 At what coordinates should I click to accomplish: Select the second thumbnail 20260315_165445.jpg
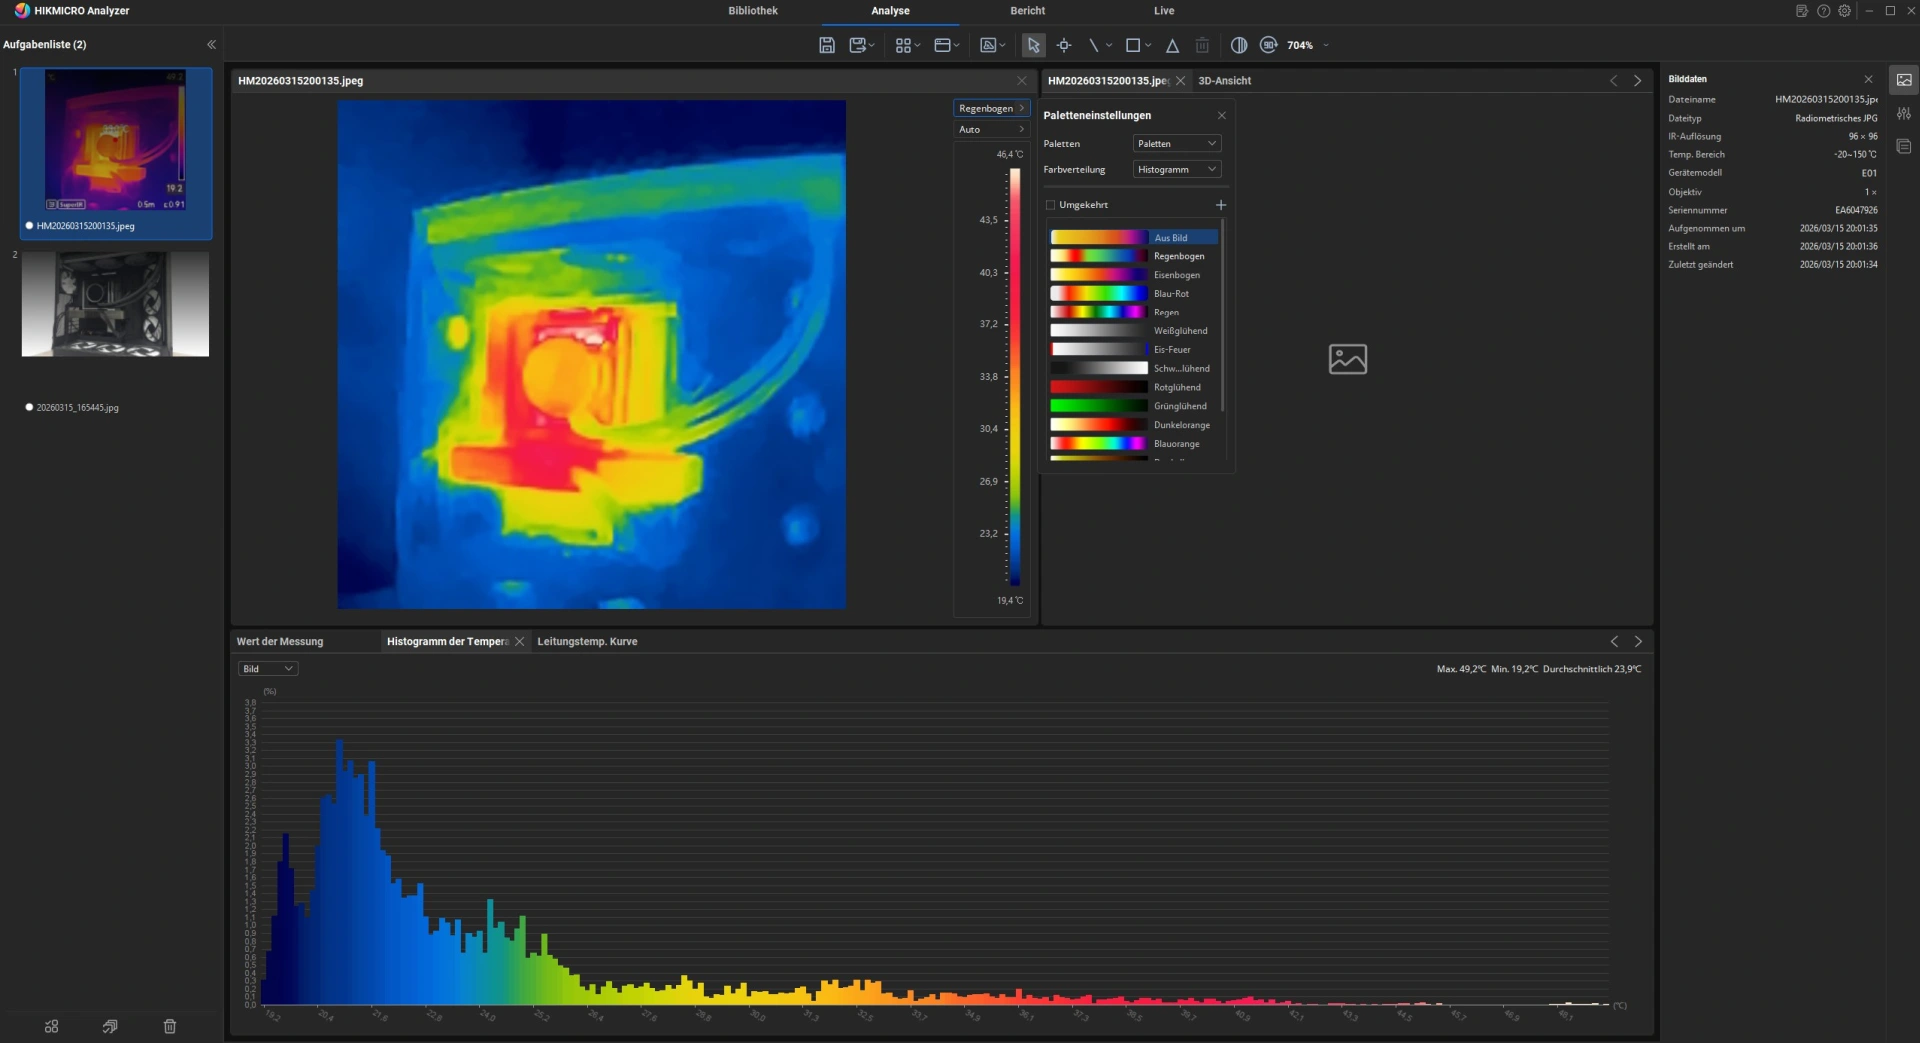point(115,304)
